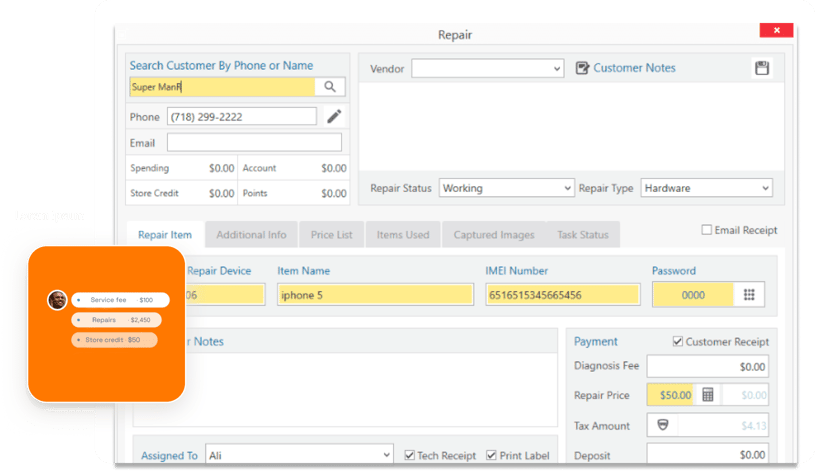Click the customer search magnifier icon

pos(329,87)
